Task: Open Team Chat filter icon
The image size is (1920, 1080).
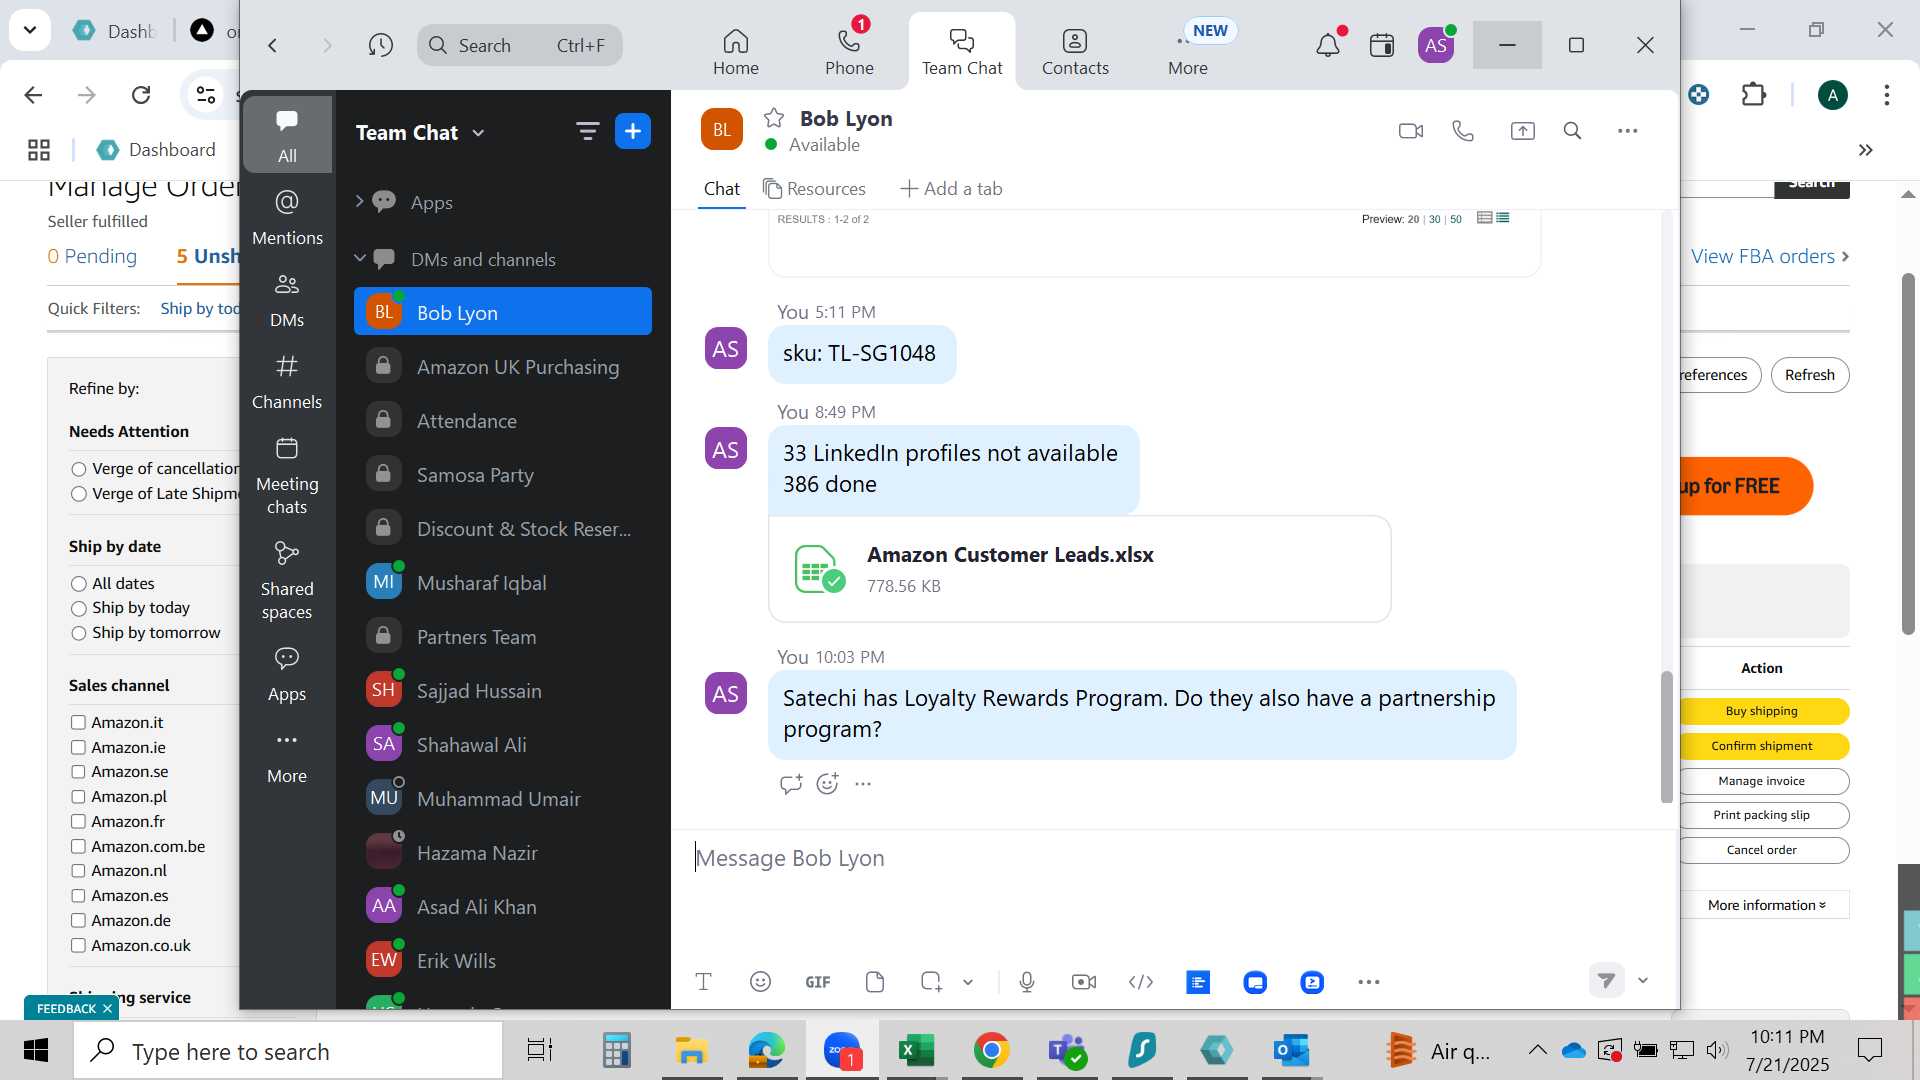Action: (587, 131)
